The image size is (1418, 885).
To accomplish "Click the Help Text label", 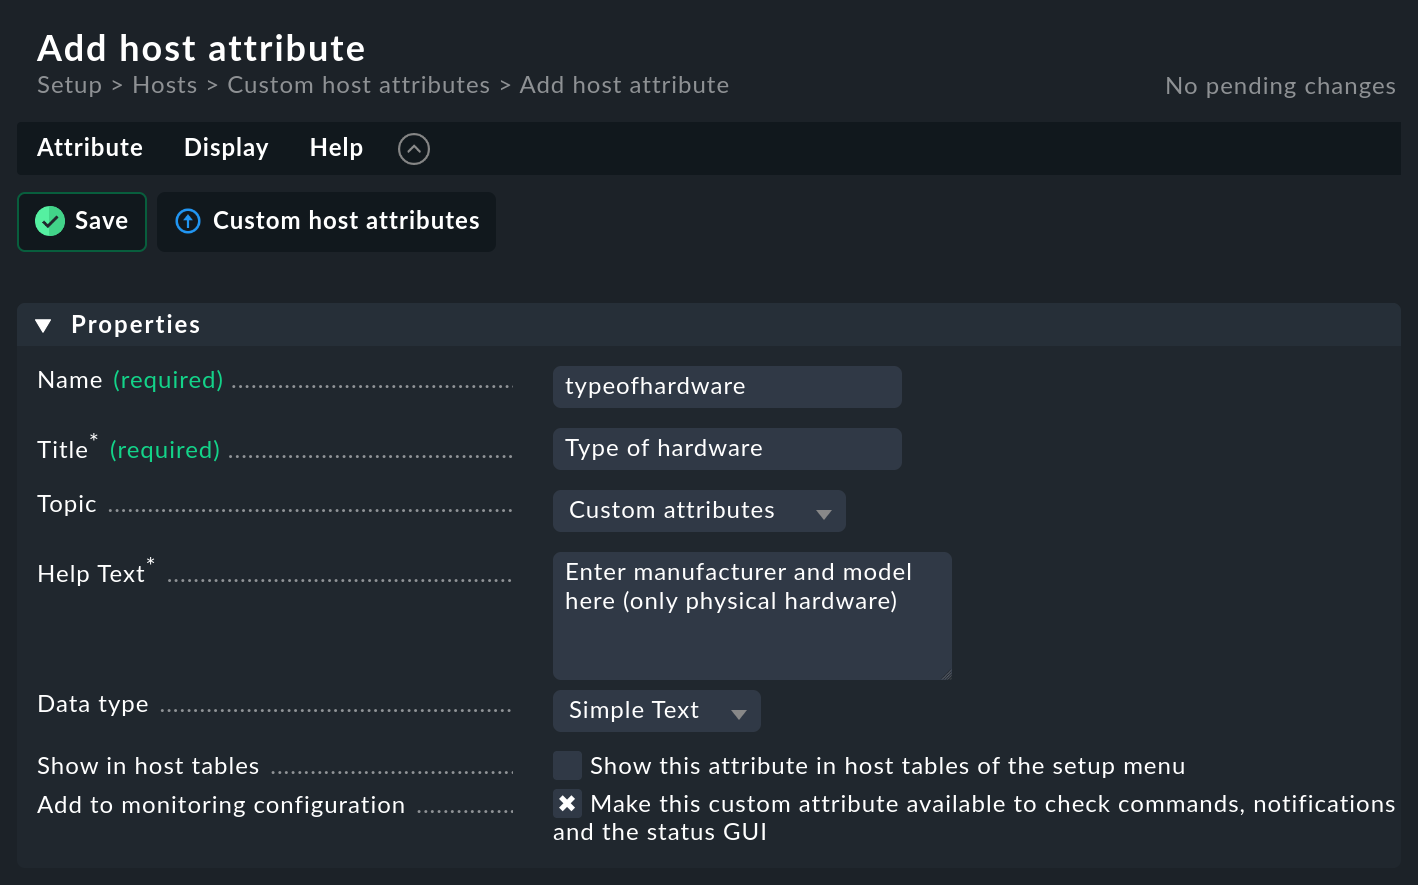I will [x=96, y=572].
